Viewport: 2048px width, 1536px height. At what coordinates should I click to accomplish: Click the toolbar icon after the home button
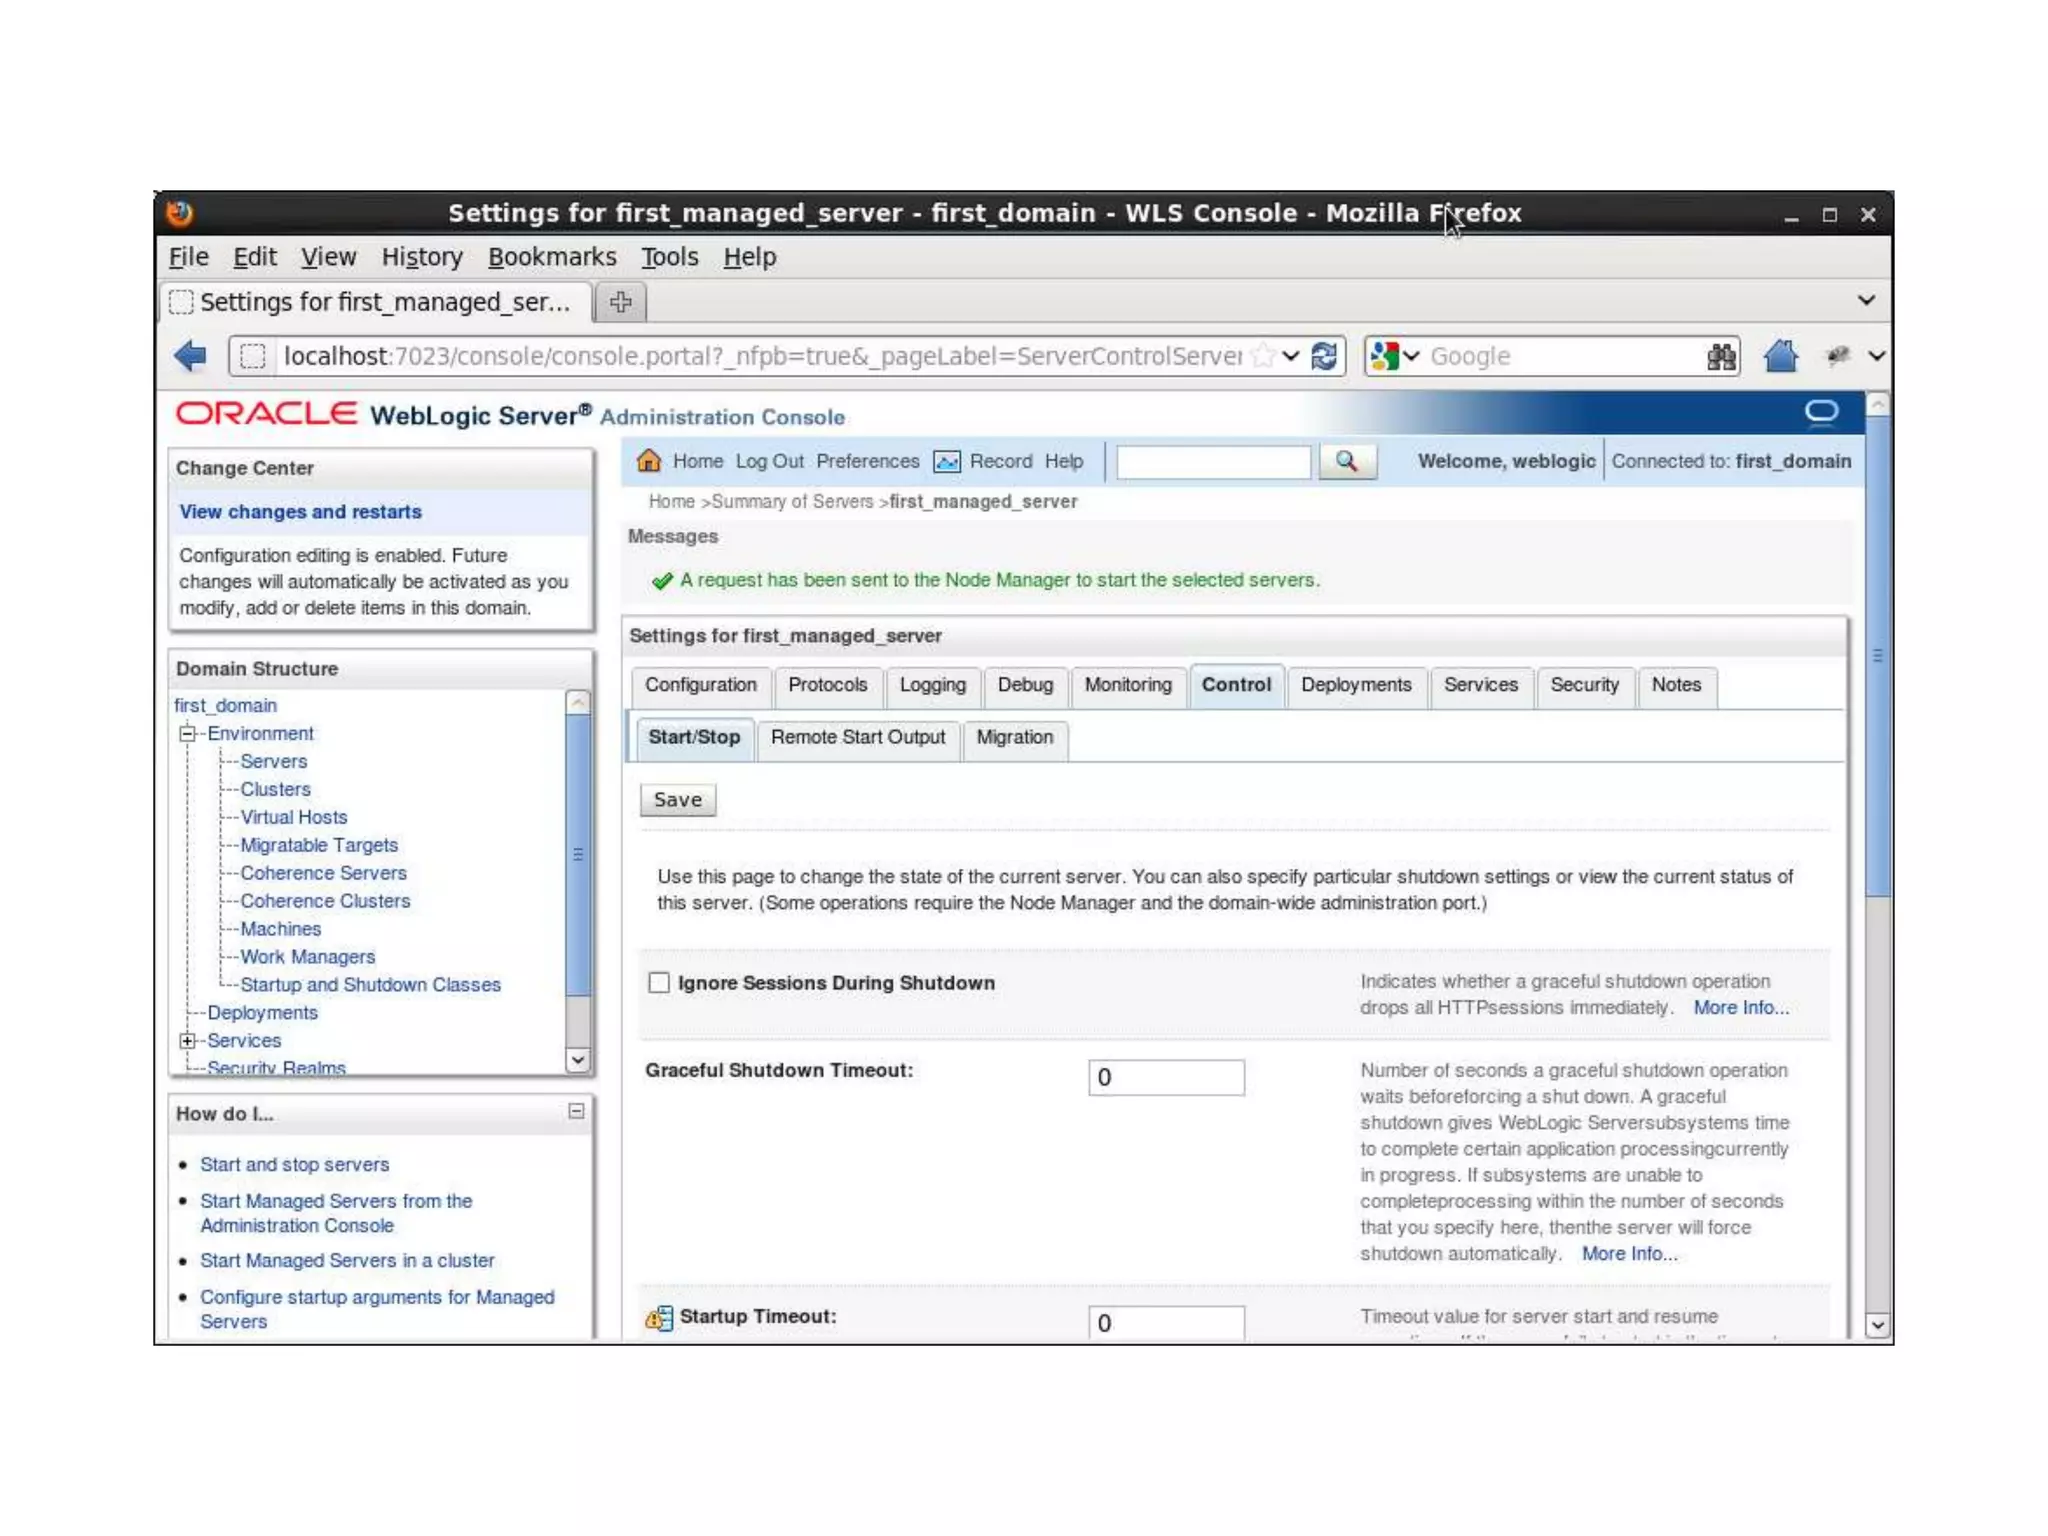tap(1837, 356)
